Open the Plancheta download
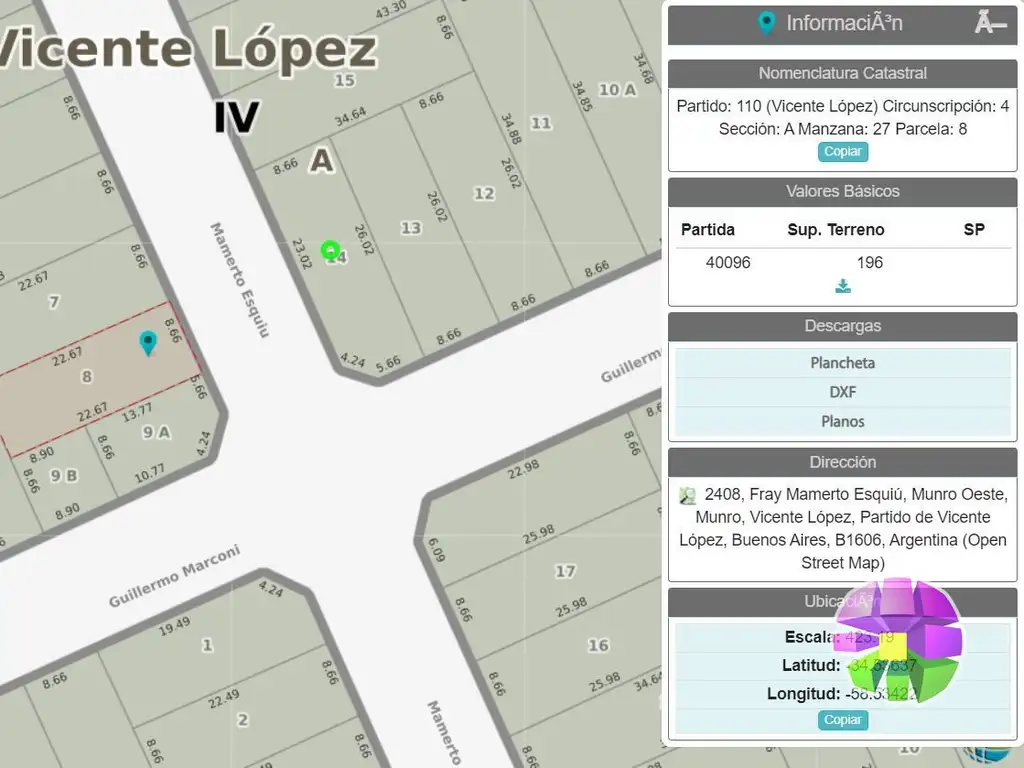The image size is (1024, 768). (842, 363)
